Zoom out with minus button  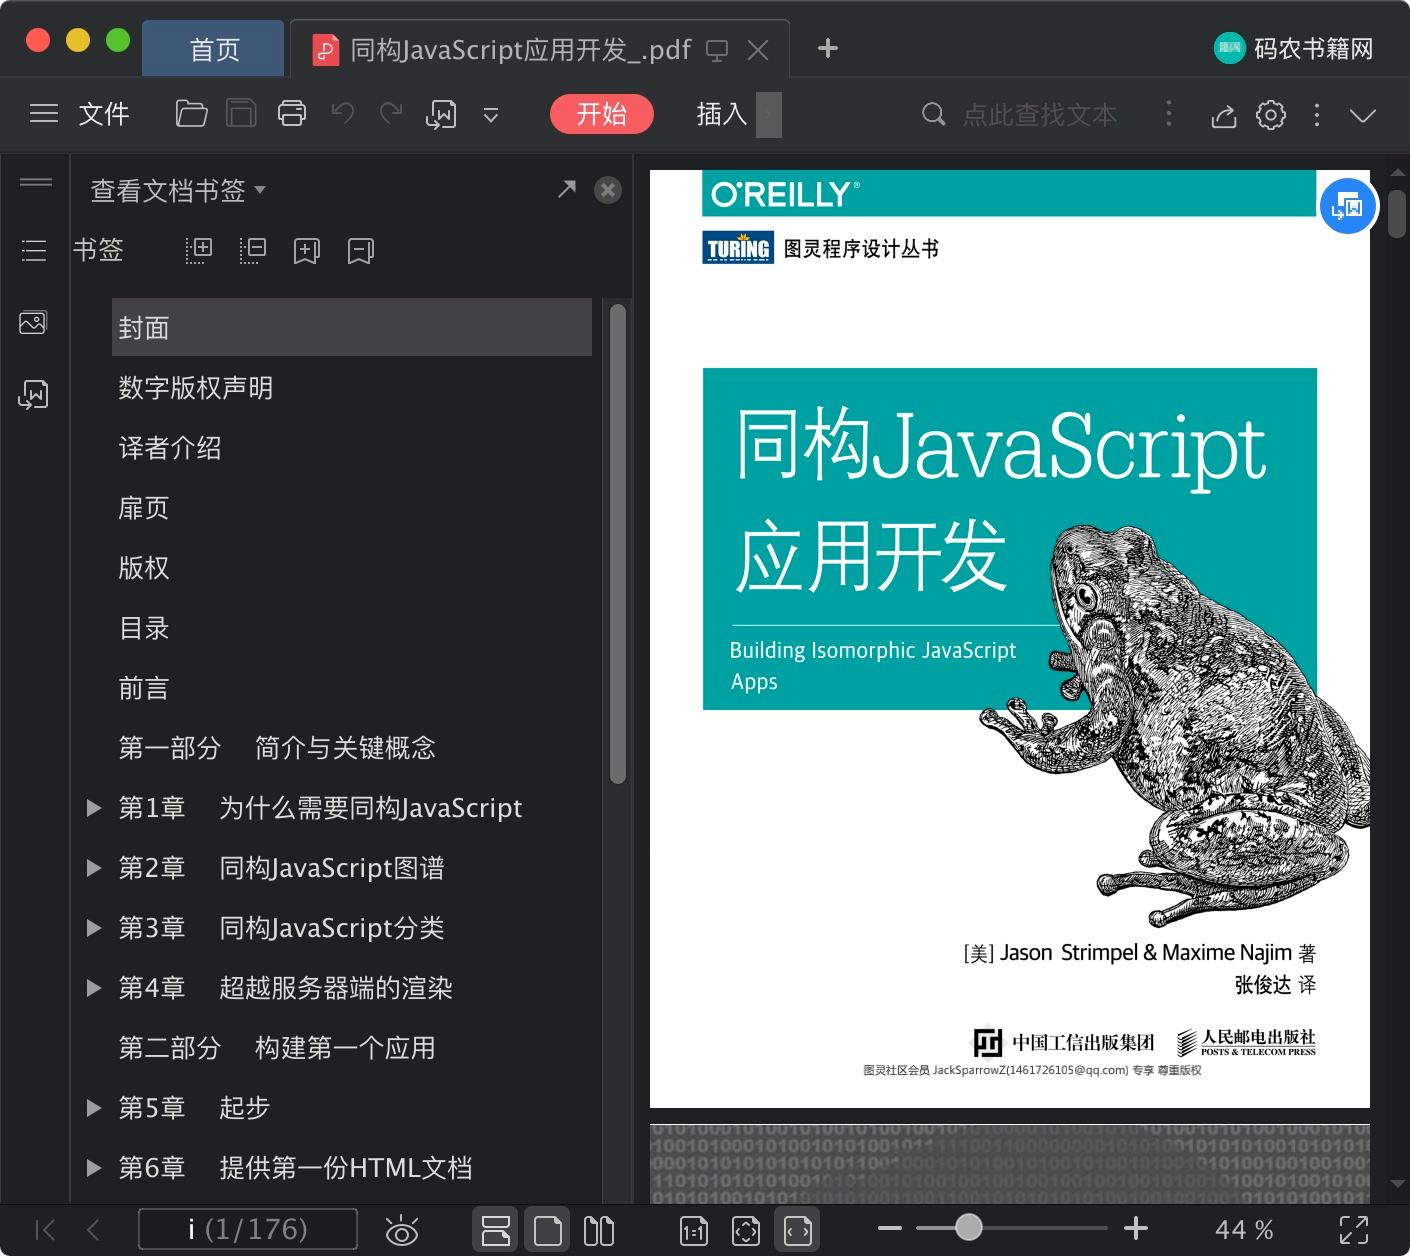pos(890,1228)
